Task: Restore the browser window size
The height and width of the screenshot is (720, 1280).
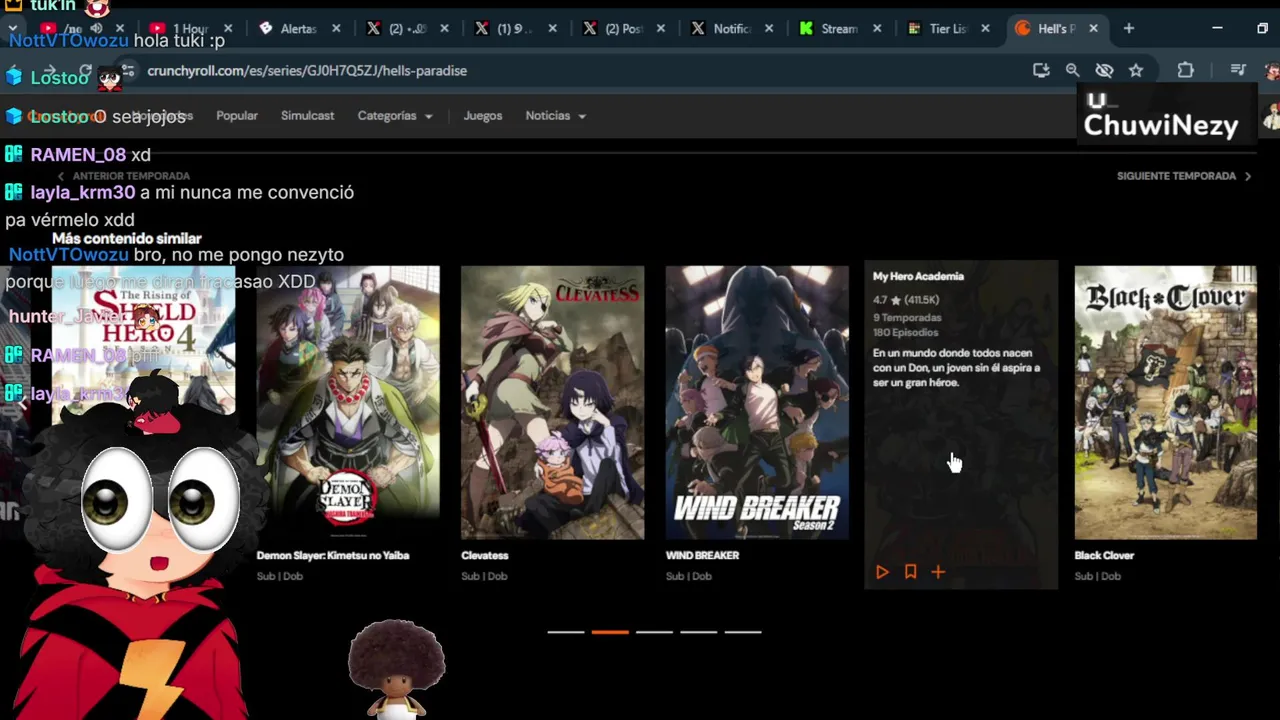Action: [1262, 29]
